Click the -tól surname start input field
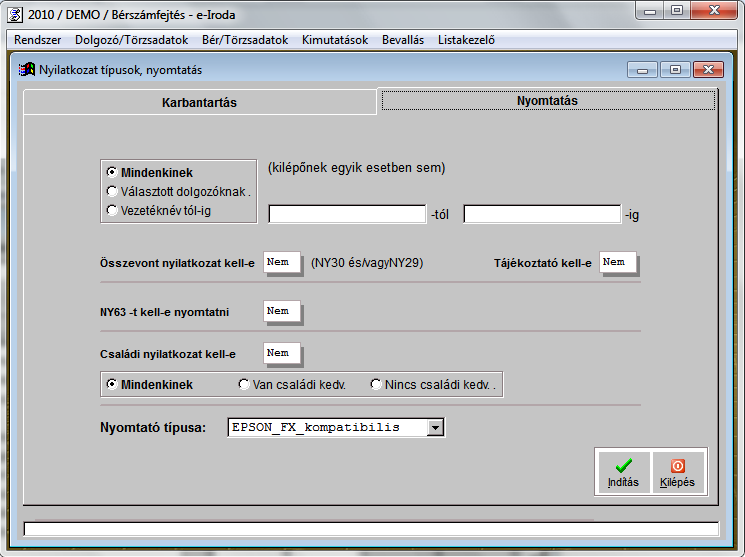 (x=347, y=214)
